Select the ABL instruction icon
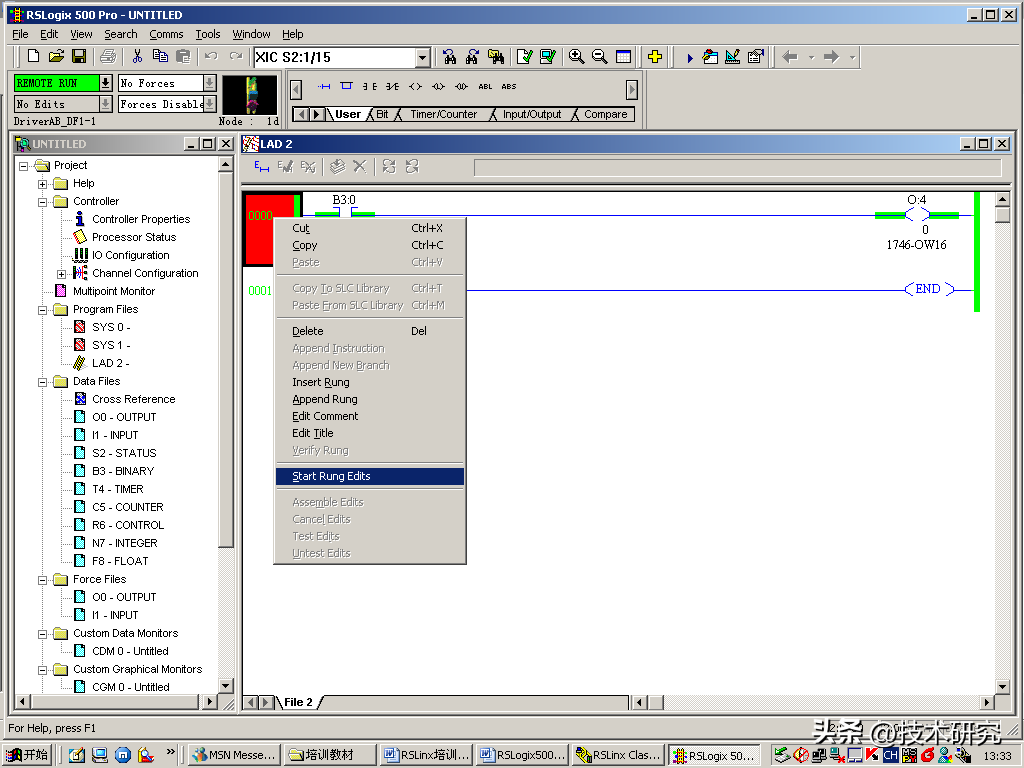Screen dimensions: 1024x768 pyautogui.click(x=485, y=87)
